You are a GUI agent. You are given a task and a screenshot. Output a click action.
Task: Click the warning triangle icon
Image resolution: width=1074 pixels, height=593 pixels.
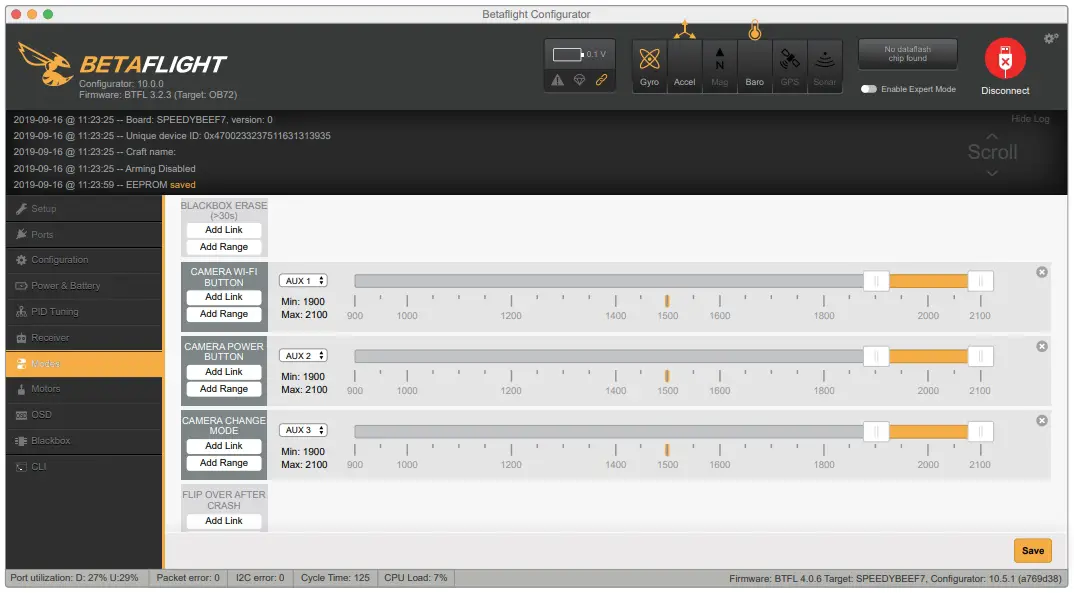click(x=557, y=79)
